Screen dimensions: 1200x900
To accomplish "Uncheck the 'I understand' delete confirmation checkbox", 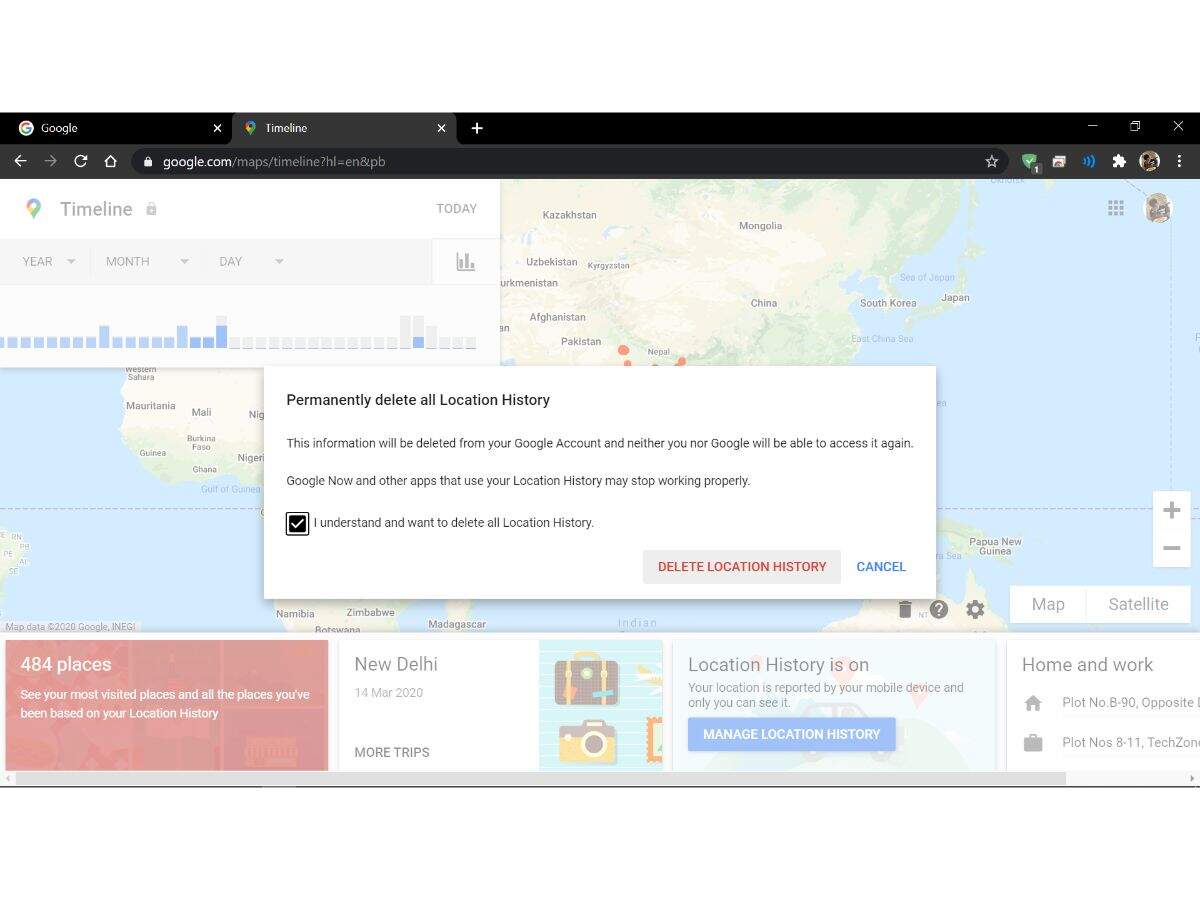I will tap(297, 523).
